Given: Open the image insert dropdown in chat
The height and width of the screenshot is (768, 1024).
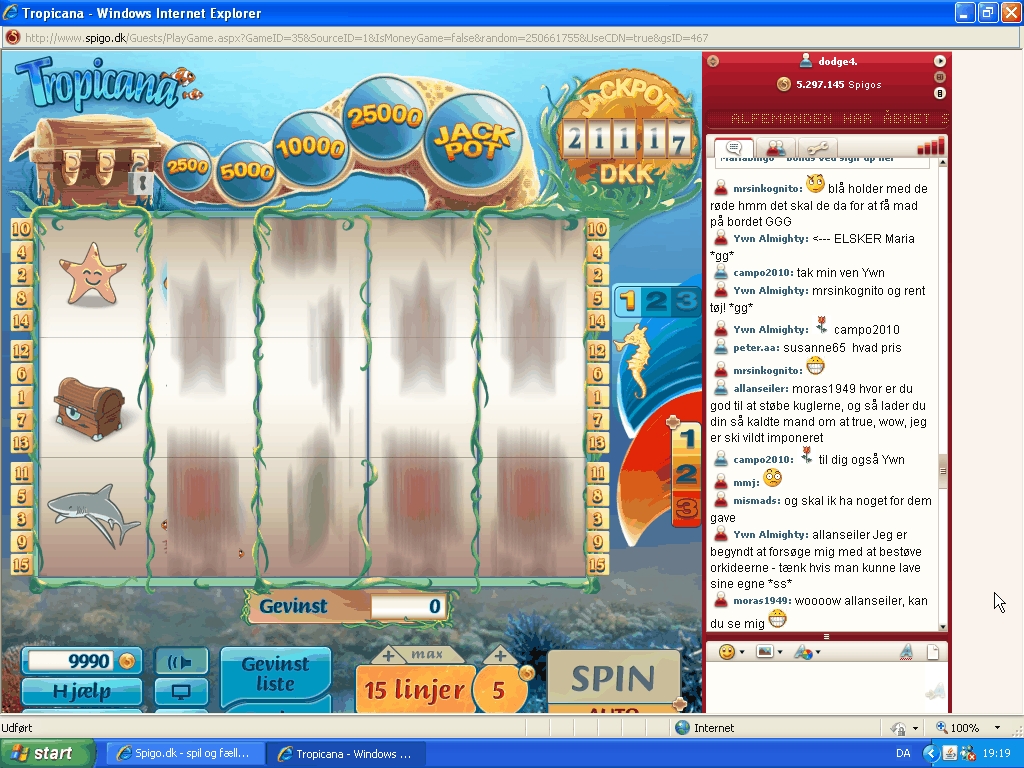Looking at the screenshot, I should pos(768,652).
